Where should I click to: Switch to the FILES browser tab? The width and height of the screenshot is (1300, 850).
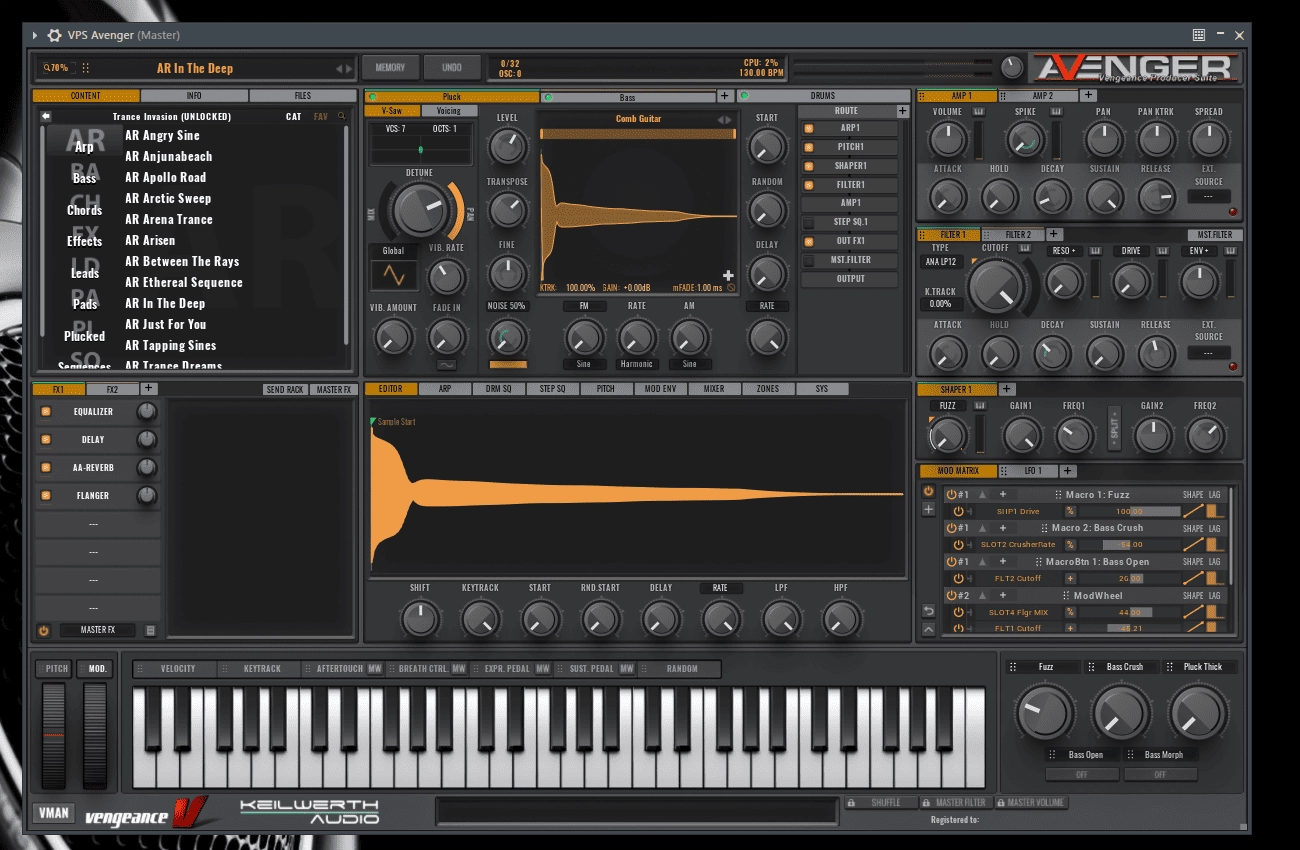point(302,96)
